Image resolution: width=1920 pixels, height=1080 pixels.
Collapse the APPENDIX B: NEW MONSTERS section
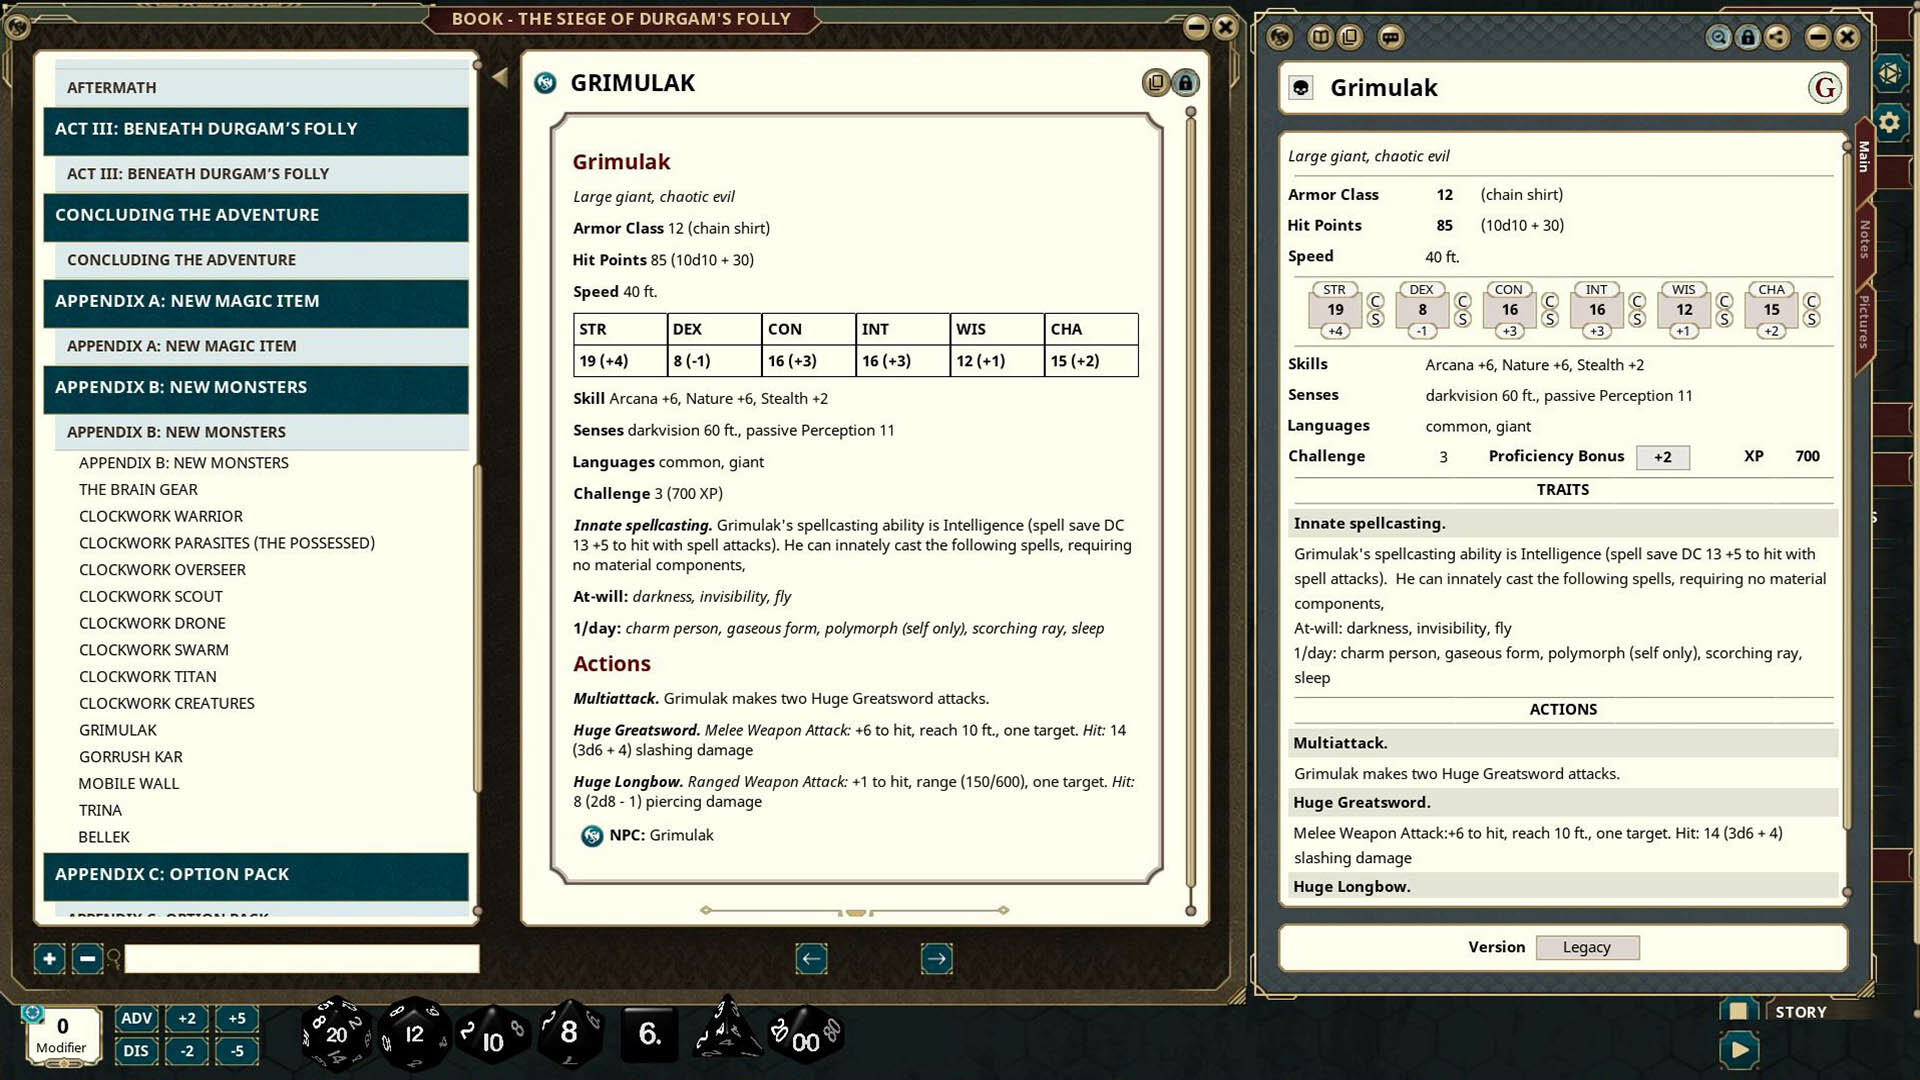(255, 389)
